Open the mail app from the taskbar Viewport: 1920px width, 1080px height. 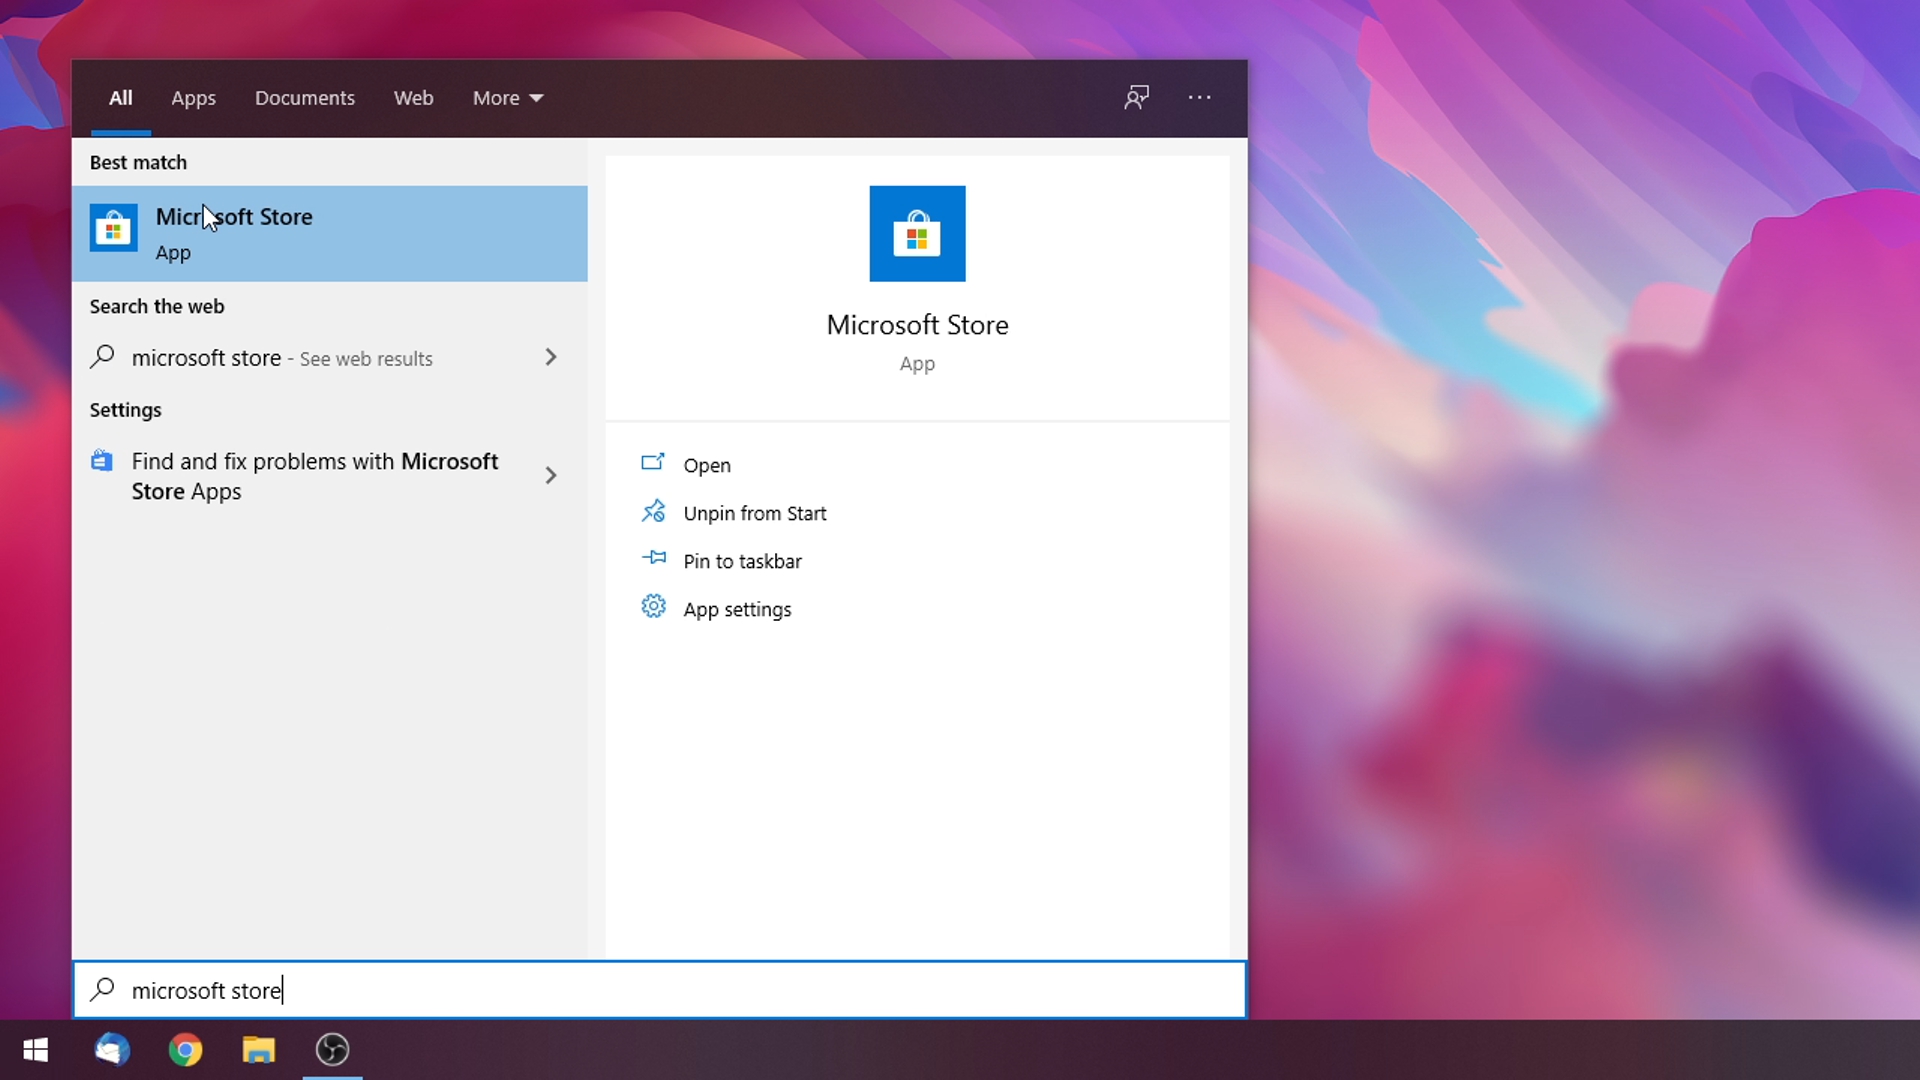pyautogui.click(x=112, y=1050)
